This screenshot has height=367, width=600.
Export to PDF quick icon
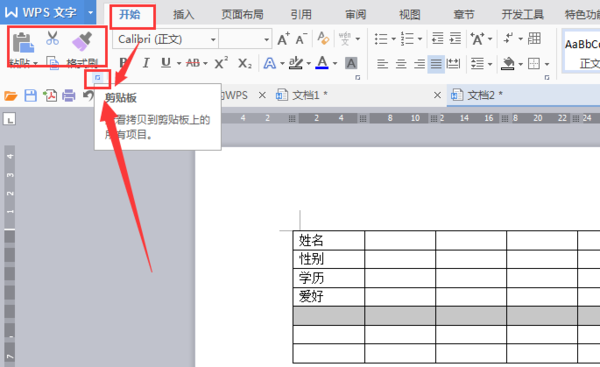pos(50,95)
